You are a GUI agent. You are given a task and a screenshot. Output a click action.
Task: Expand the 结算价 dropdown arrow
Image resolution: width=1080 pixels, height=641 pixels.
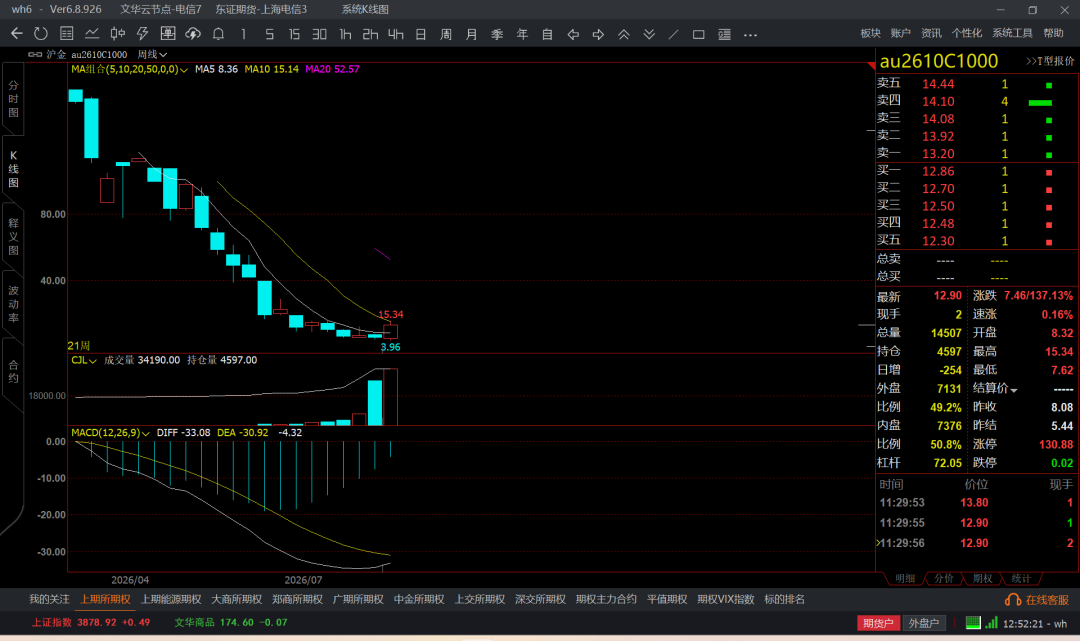coord(1014,390)
